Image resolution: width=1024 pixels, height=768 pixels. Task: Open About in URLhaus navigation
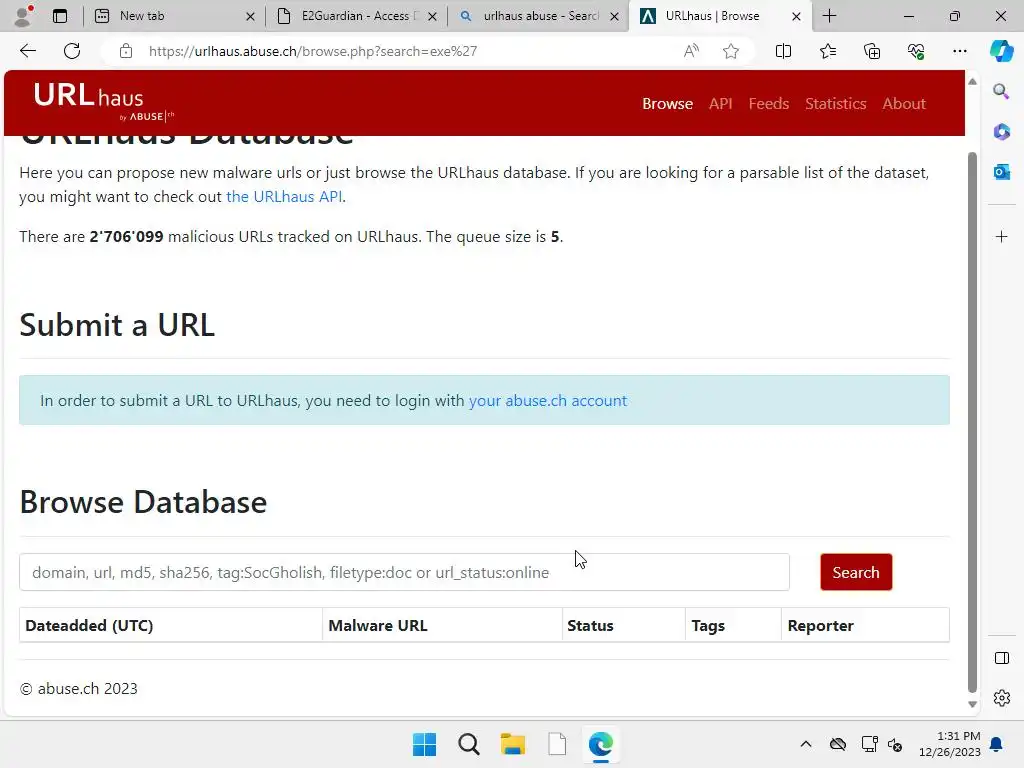coord(904,103)
